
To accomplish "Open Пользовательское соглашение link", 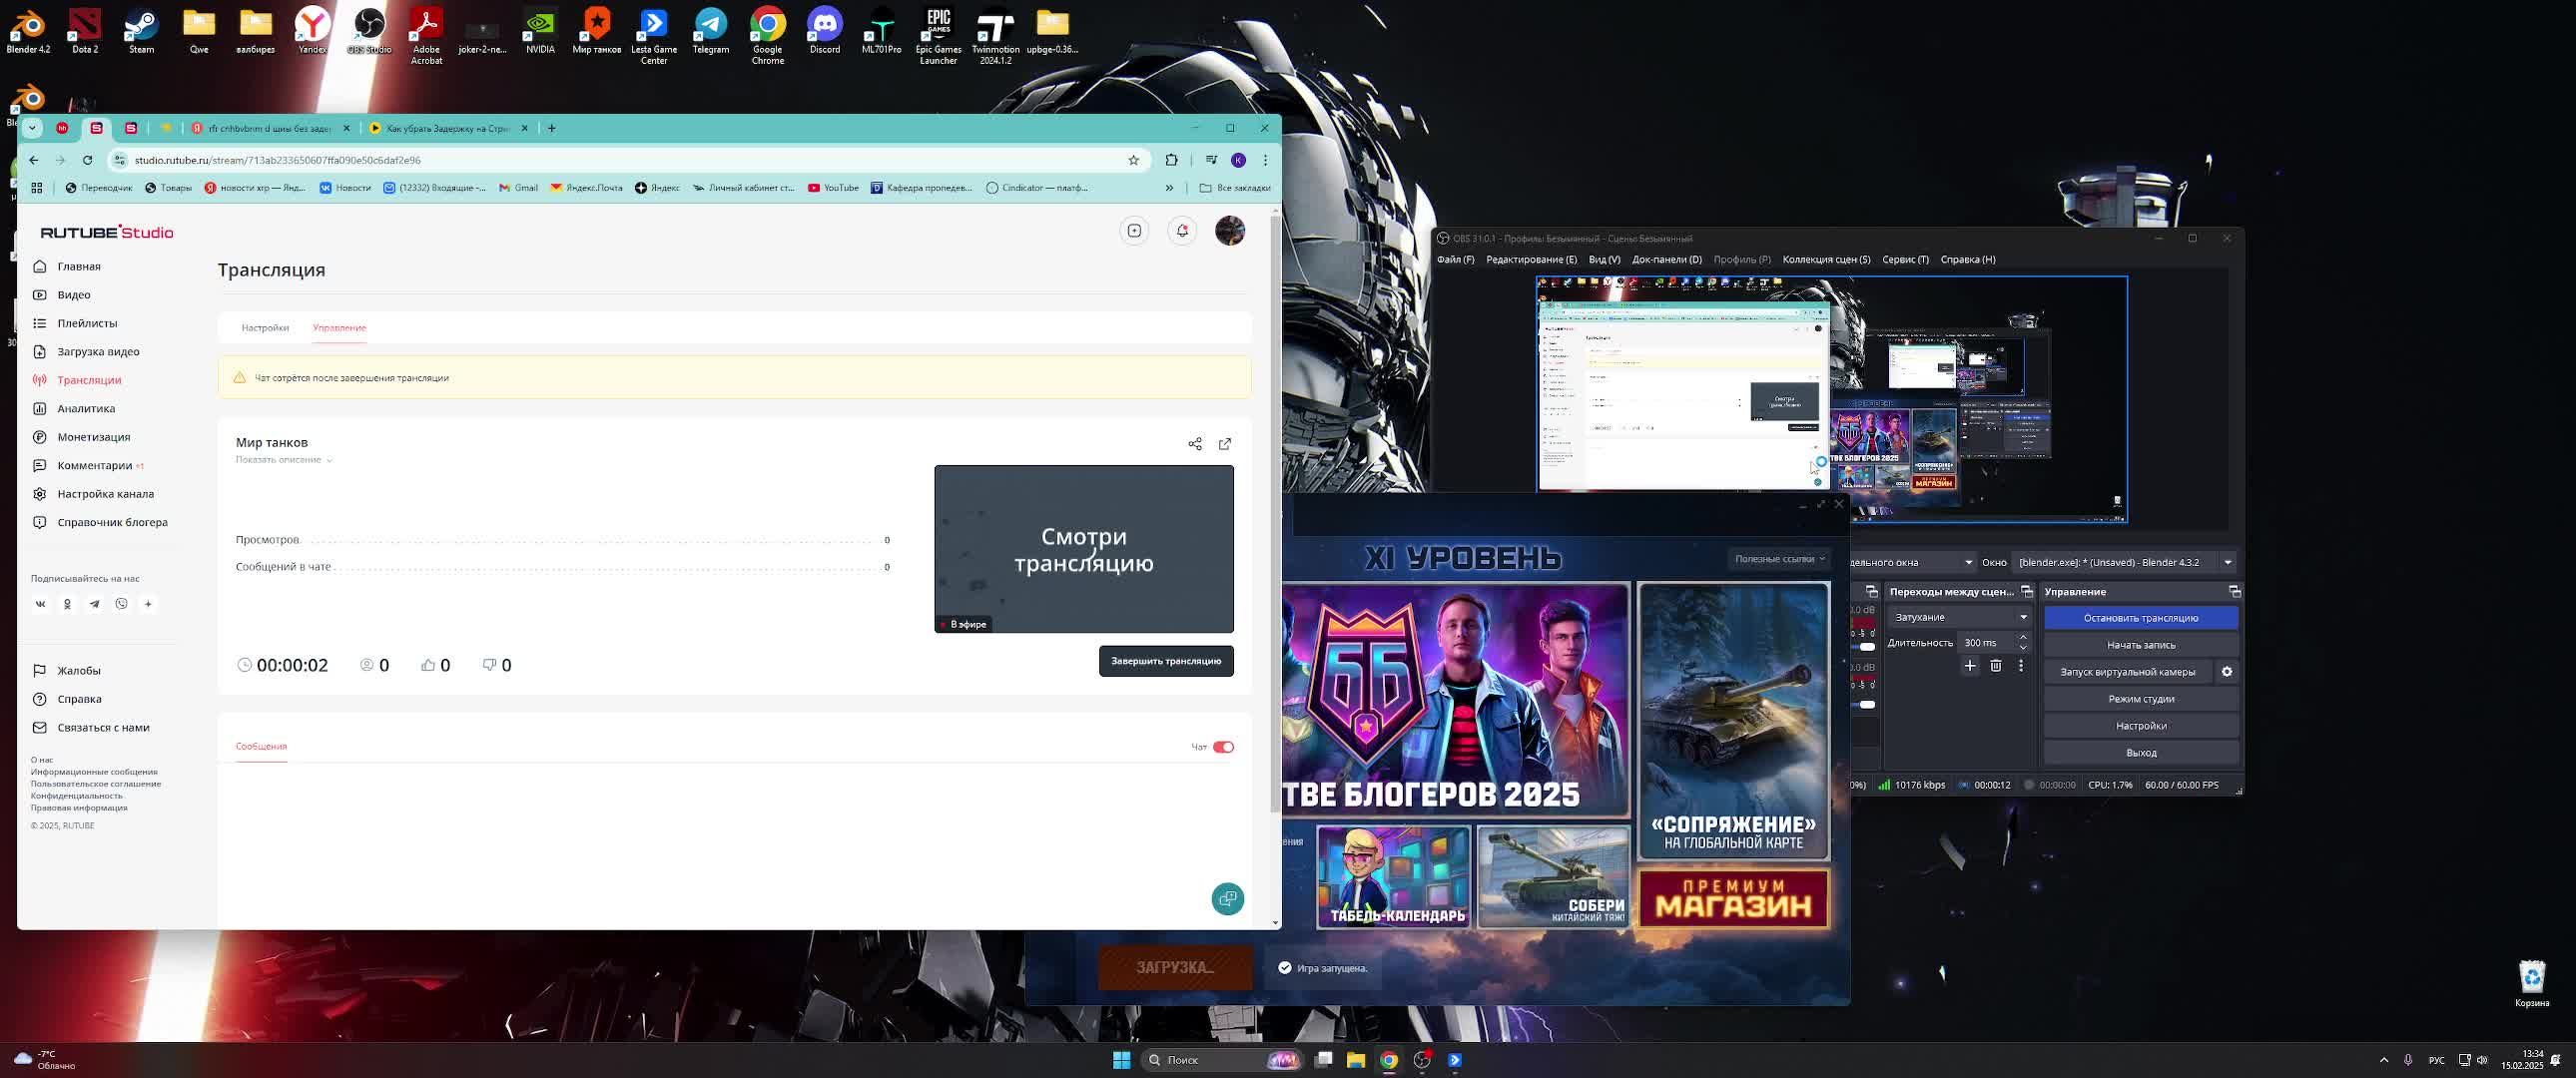I will [96, 784].
